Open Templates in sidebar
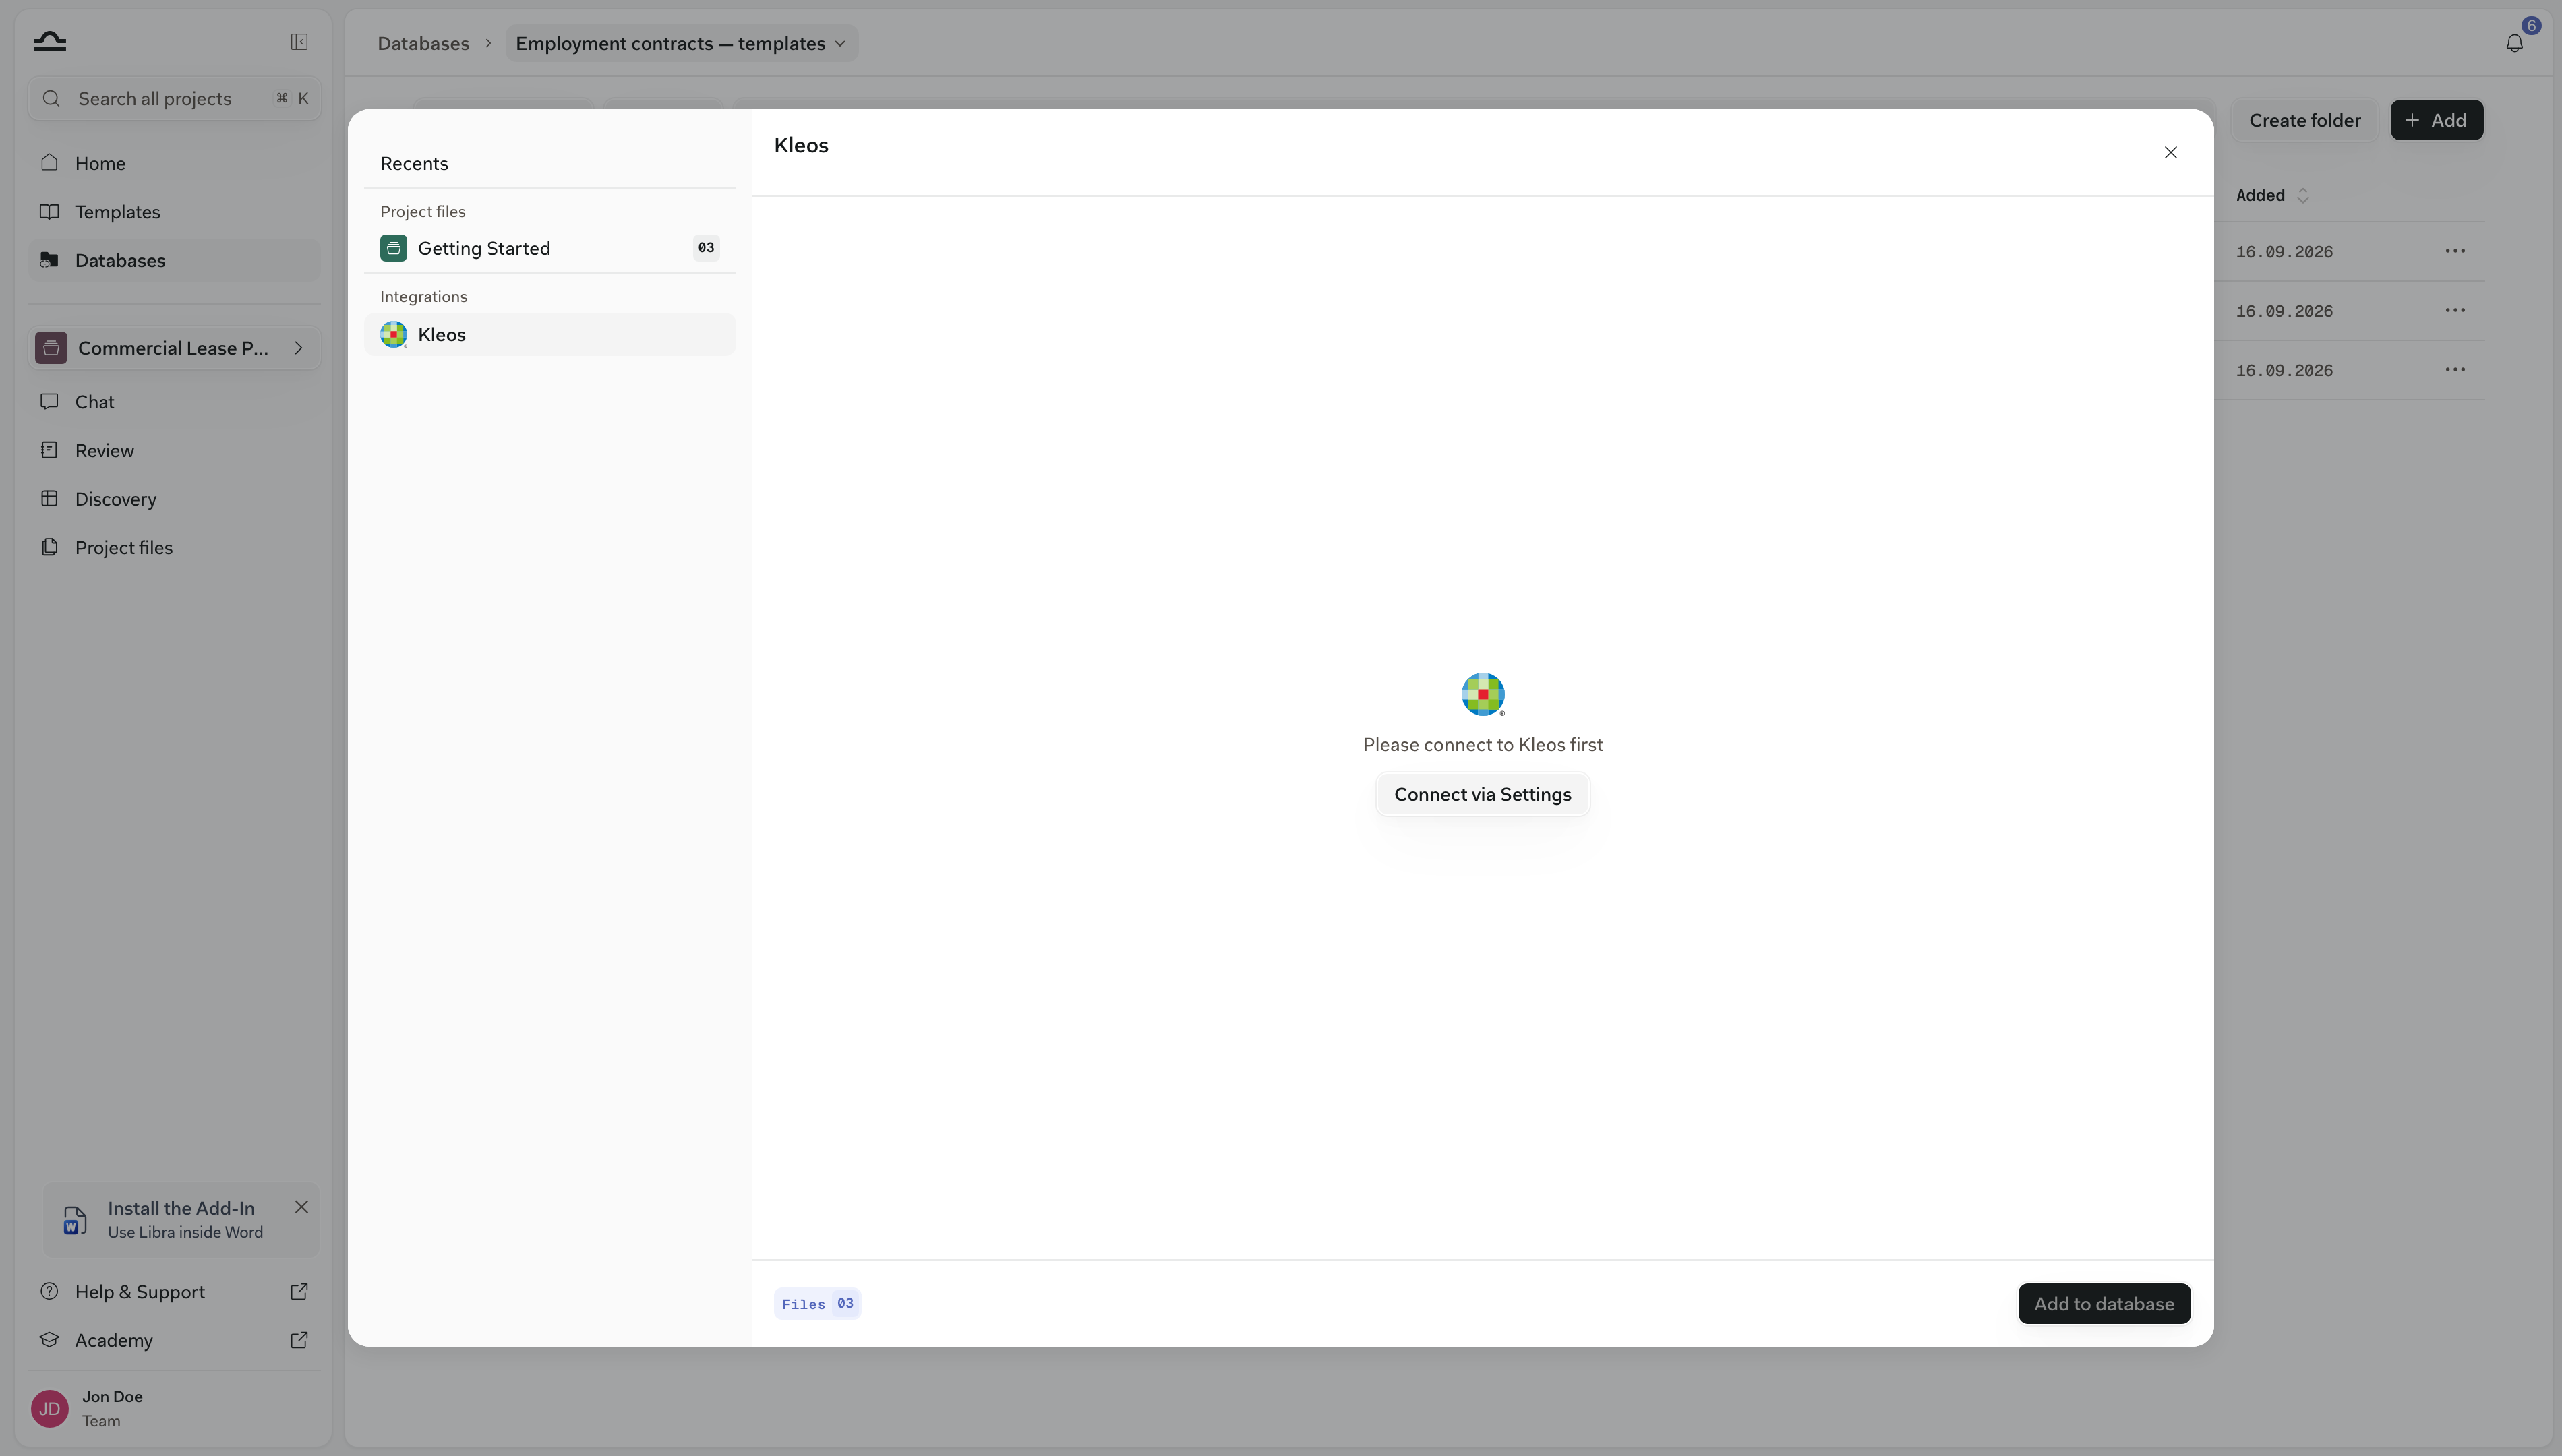 point(174,212)
